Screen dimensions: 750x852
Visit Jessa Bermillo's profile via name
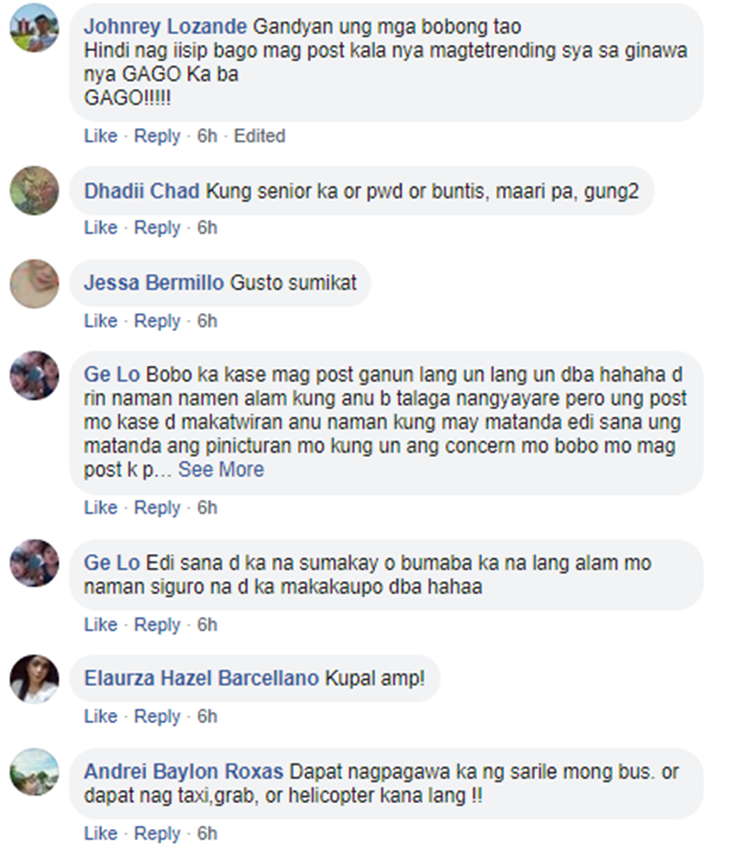pyautogui.click(x=154, y=283)
